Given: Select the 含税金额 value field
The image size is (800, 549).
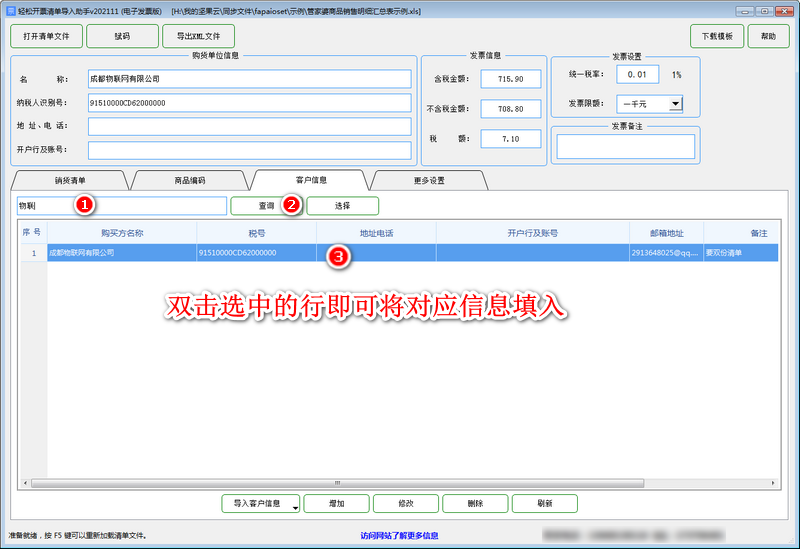Looking at the screenshot, I should pos(511,79).
